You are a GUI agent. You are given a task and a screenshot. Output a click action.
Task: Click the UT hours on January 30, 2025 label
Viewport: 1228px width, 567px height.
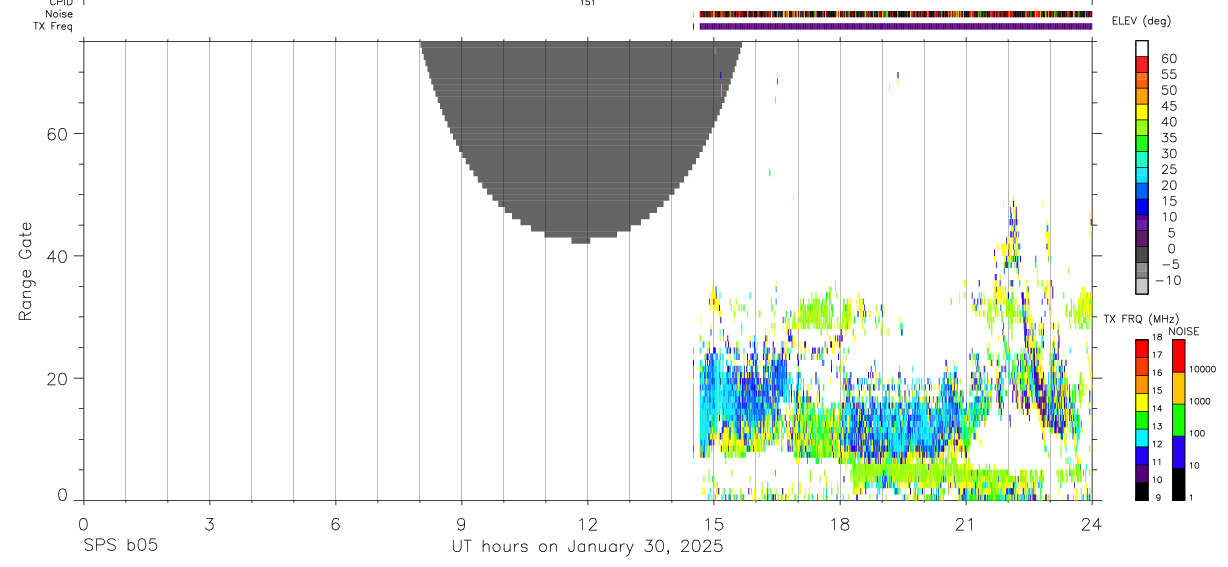(x=587, y=546)
